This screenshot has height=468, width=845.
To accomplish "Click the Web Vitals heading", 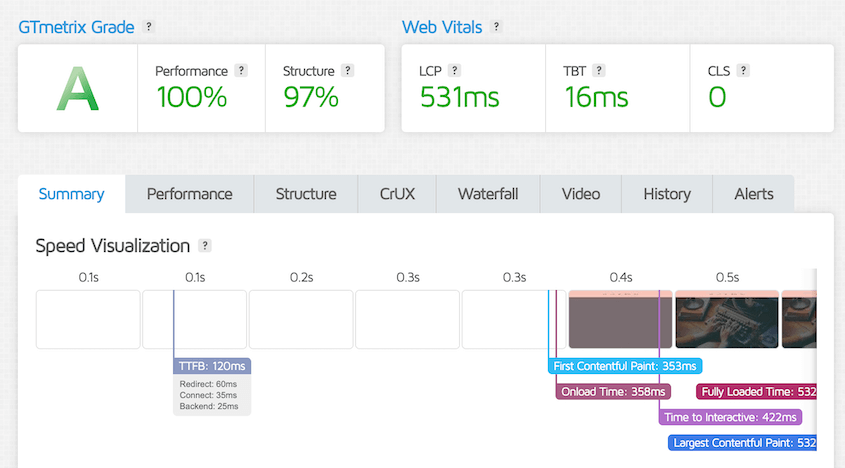I will coord(442,27).
